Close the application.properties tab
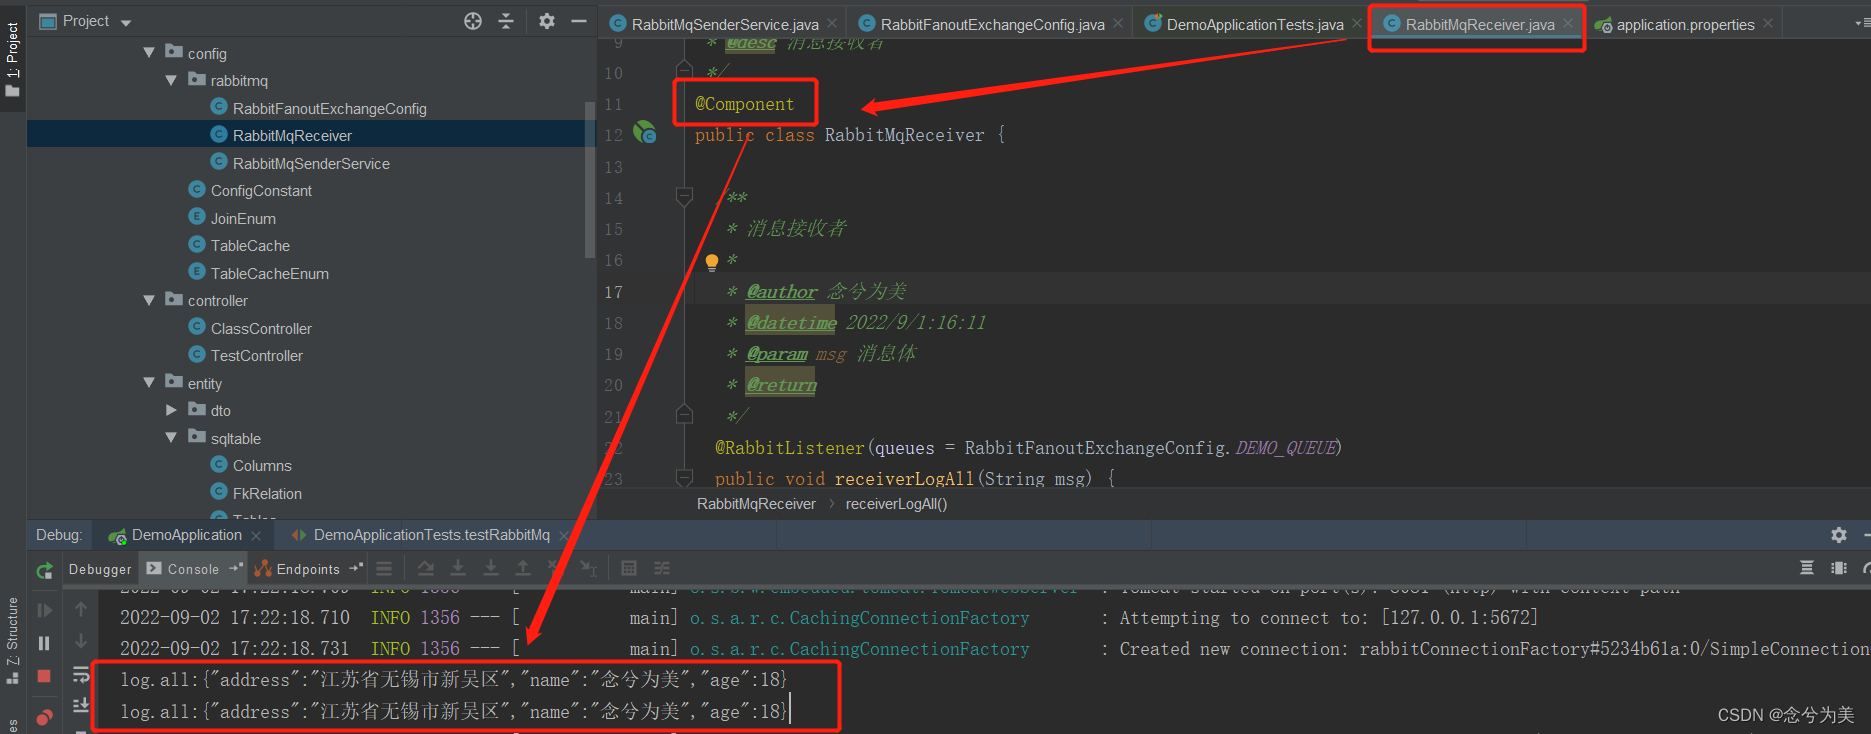 [1768, 23]
